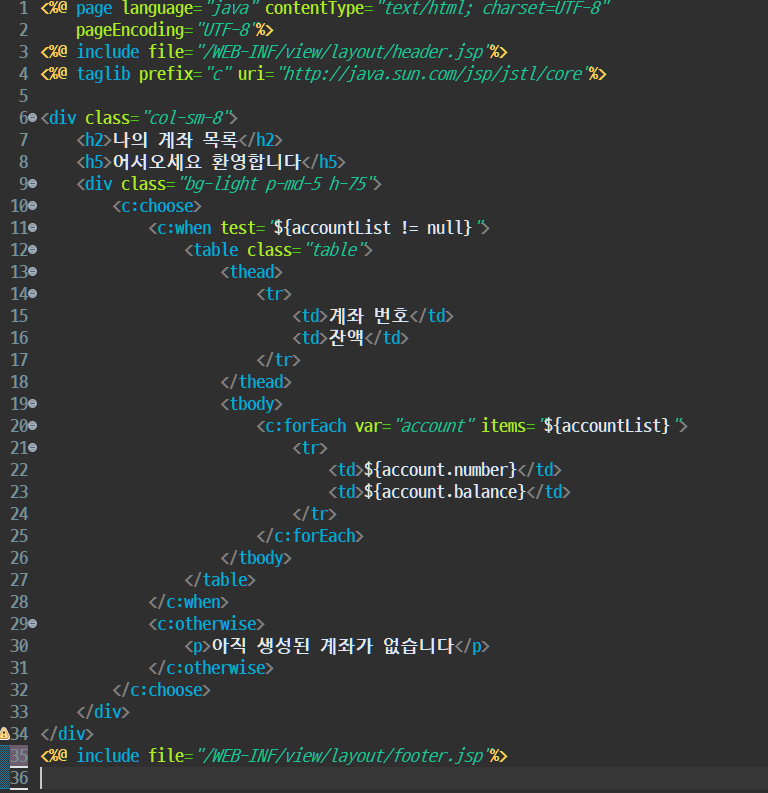Click line number 36 in the gutter

click(x=19, y=777)
